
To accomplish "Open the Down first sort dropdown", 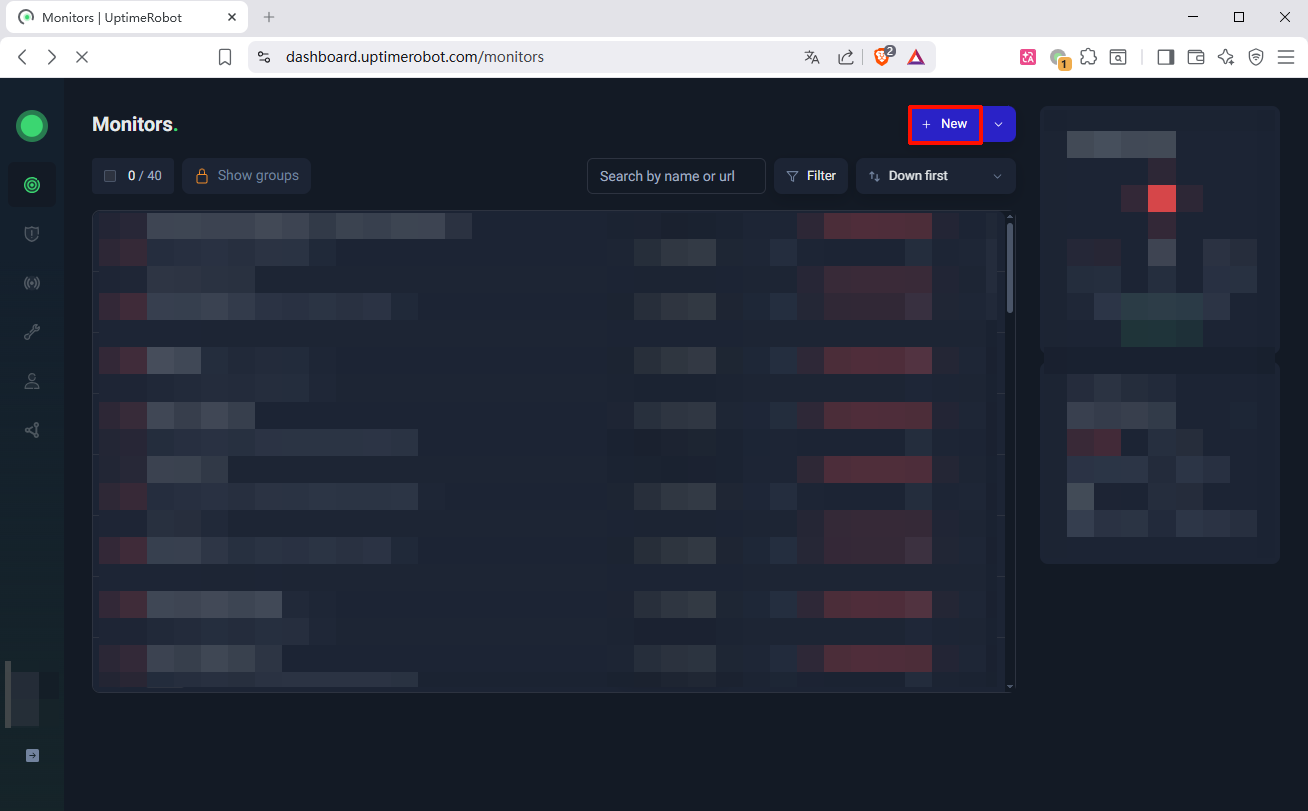I will point(935,176).
